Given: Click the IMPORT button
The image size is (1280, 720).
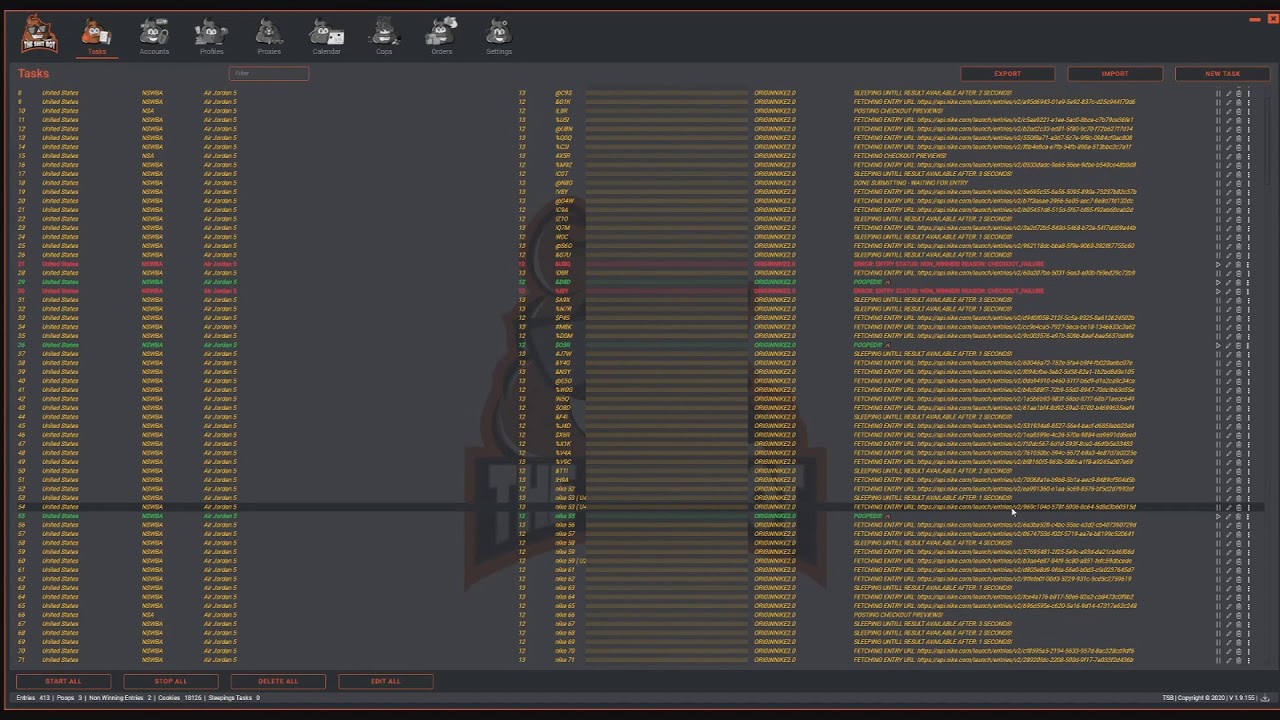Looking at the screenshot, I should 1115,73.
